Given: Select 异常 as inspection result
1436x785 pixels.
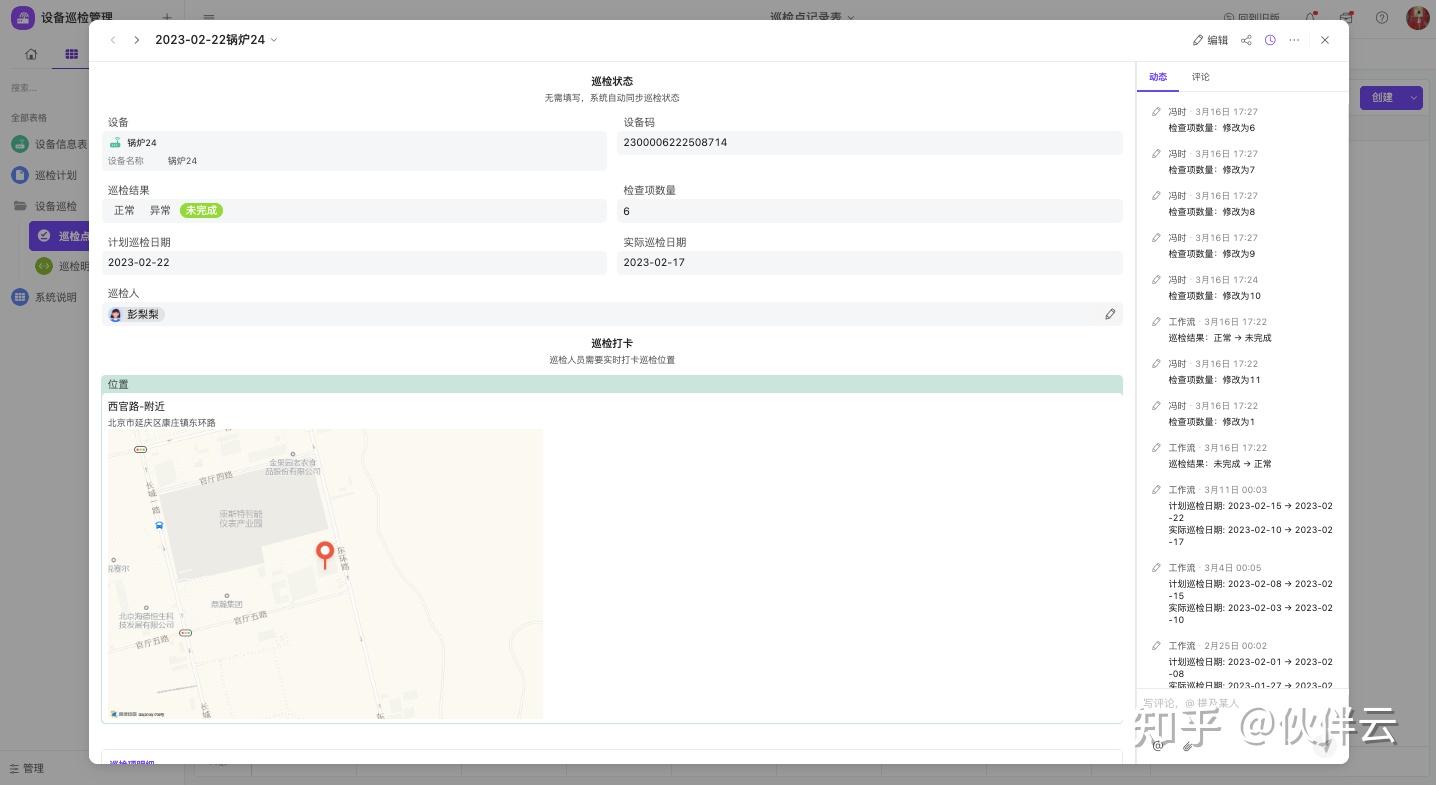Looking at the screenshot, I should point(160,211).
